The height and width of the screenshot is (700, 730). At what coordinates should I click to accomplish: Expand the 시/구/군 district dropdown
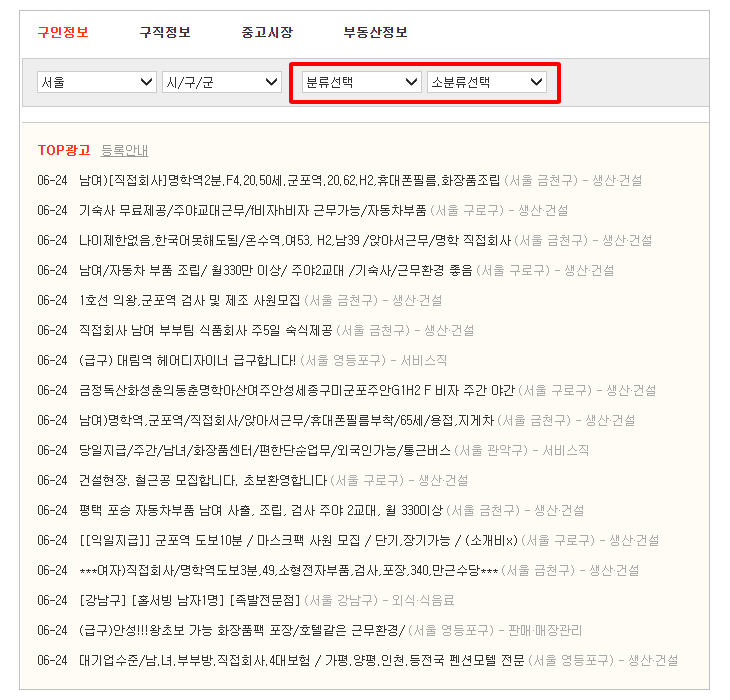tap(222, 82)
